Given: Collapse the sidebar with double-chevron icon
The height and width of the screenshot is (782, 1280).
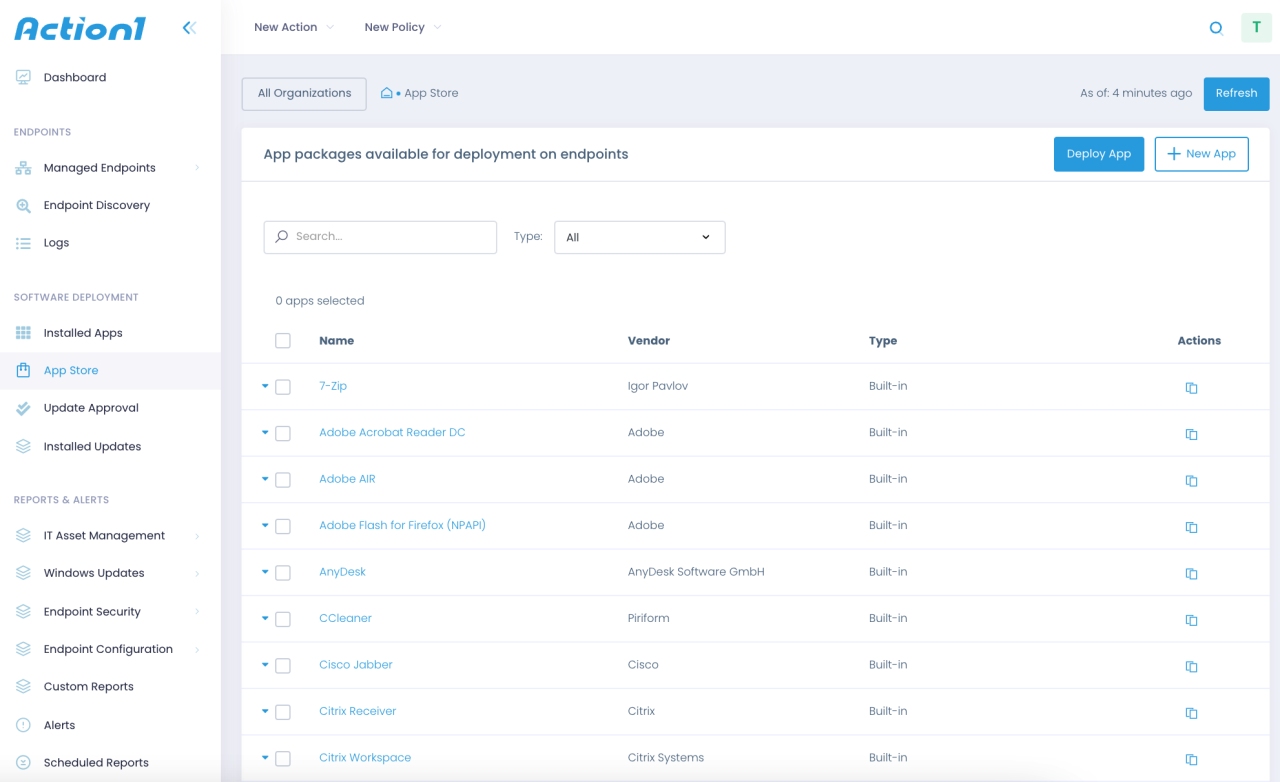Looking at the screenshot, I should tap(189, 28).
